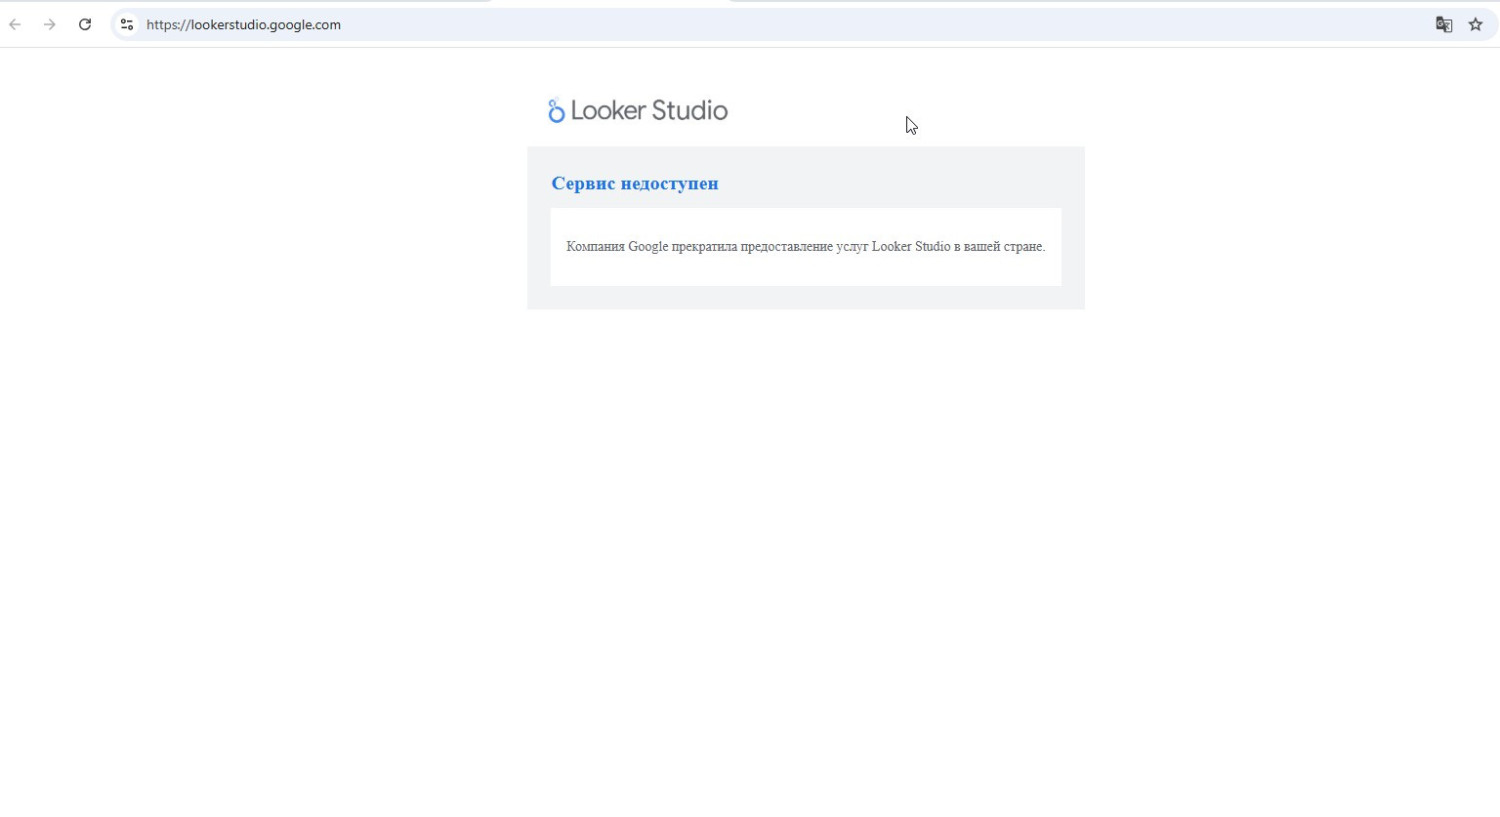Reload the Looker Studio page
The height and width of the screenshot is (817, 1500).
point(85,25)
